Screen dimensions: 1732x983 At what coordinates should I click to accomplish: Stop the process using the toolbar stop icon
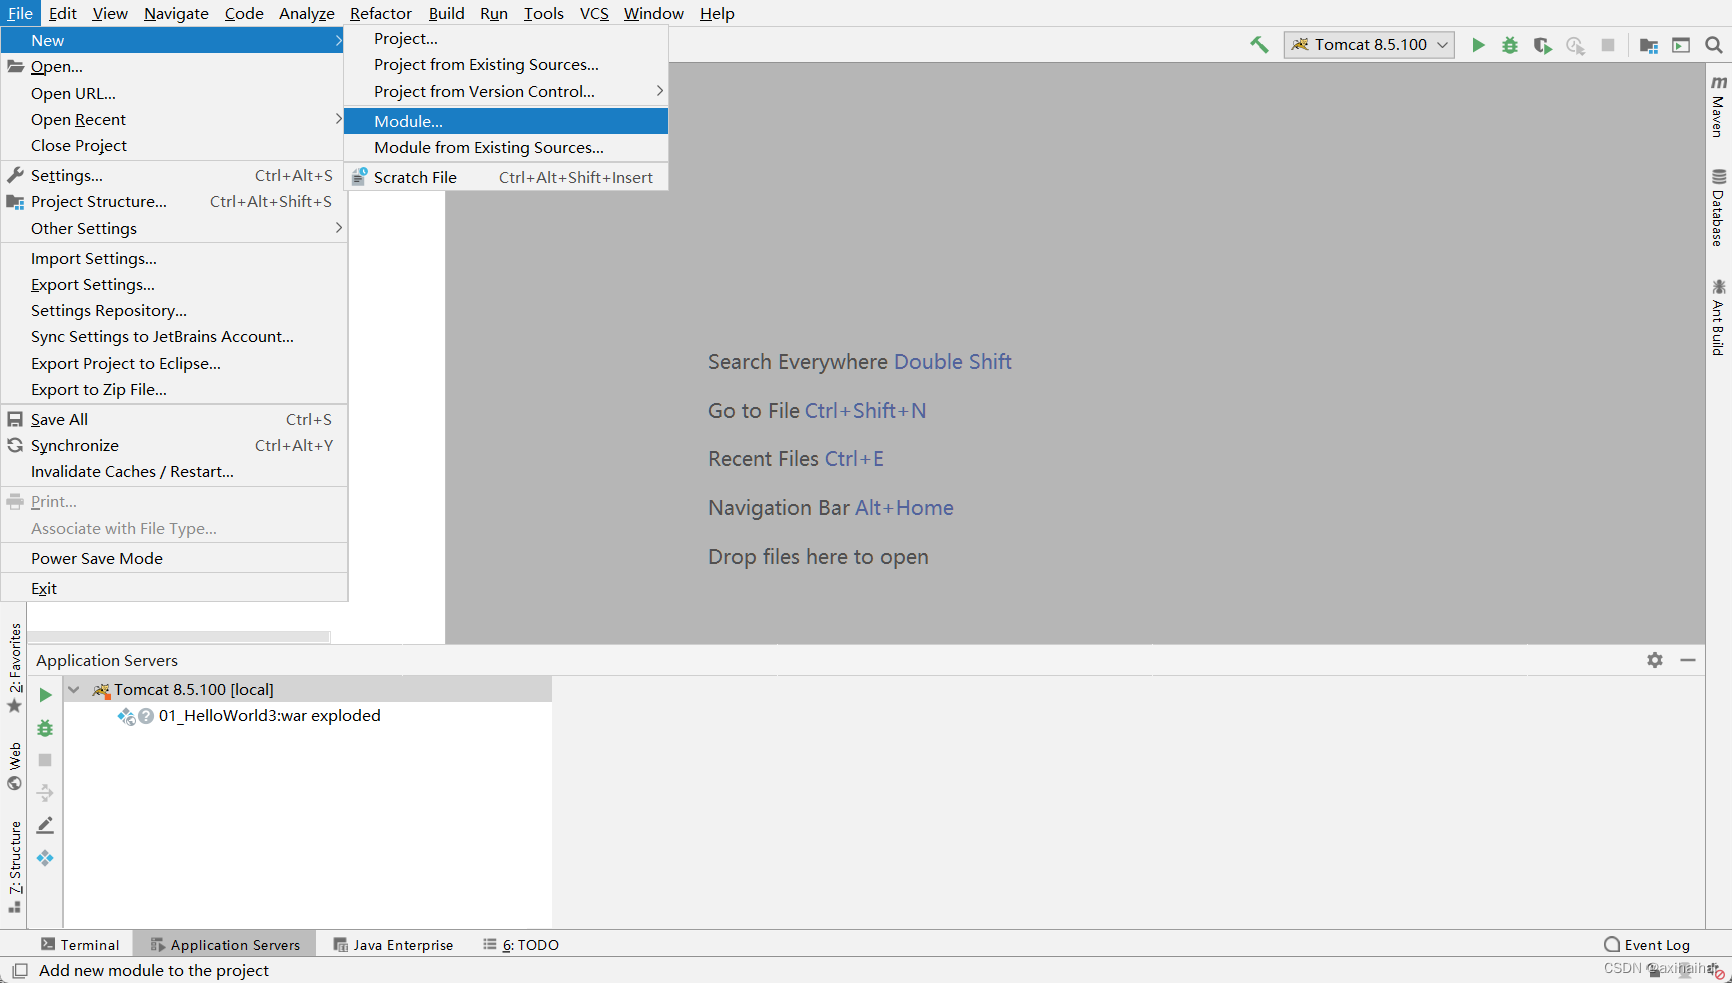1608,45
